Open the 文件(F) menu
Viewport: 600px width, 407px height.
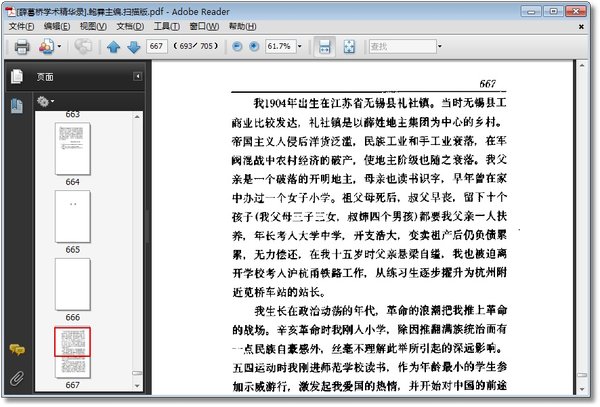tap(21, 25)
